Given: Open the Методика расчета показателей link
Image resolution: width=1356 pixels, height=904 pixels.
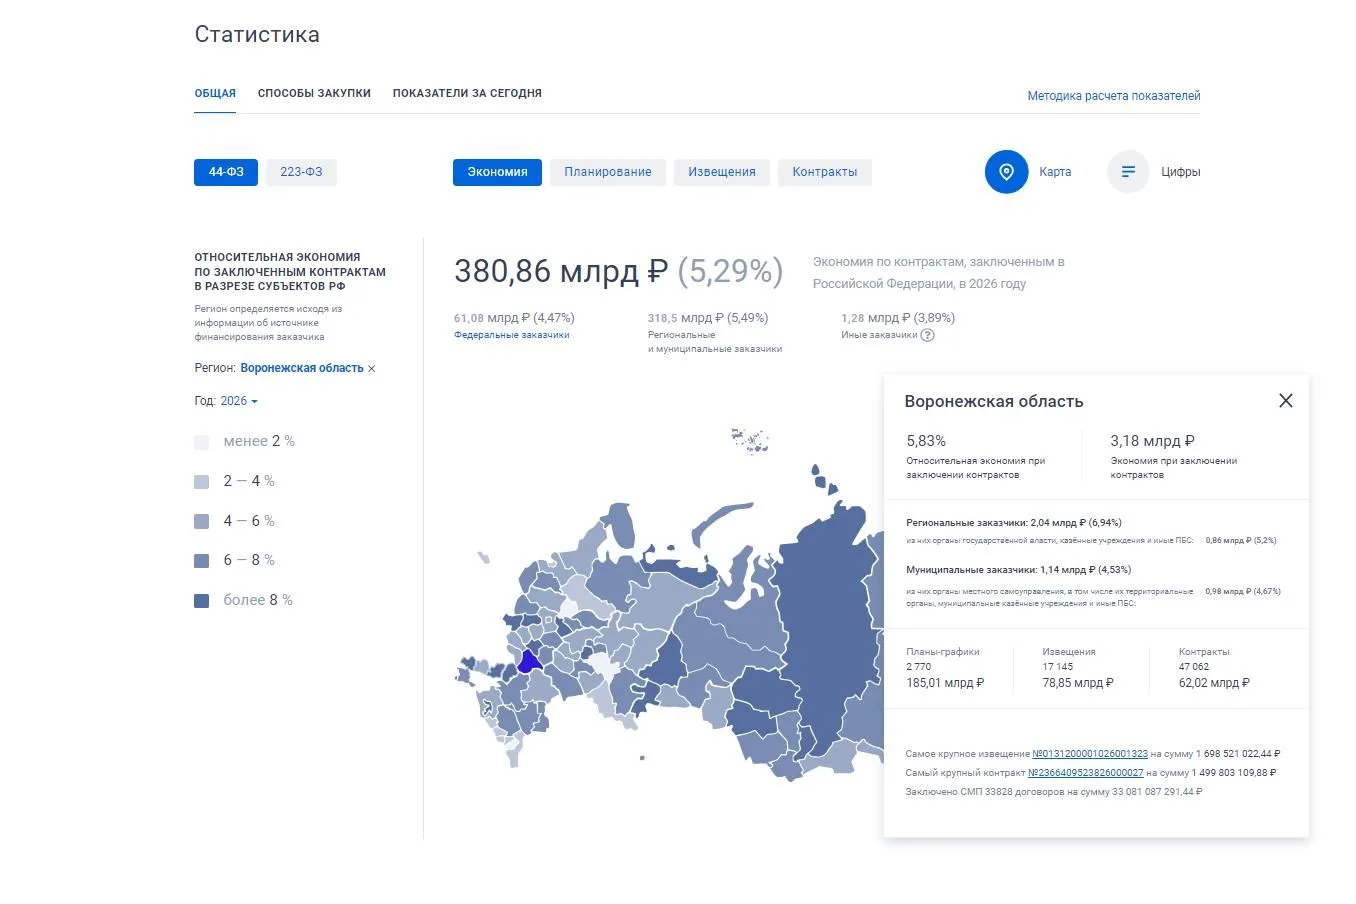Looking at the screenshot, I should pos(1114,96).
